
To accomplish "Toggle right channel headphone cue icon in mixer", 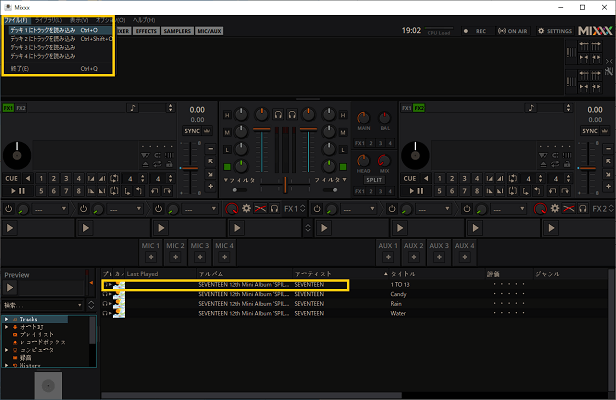I will 292,114.
